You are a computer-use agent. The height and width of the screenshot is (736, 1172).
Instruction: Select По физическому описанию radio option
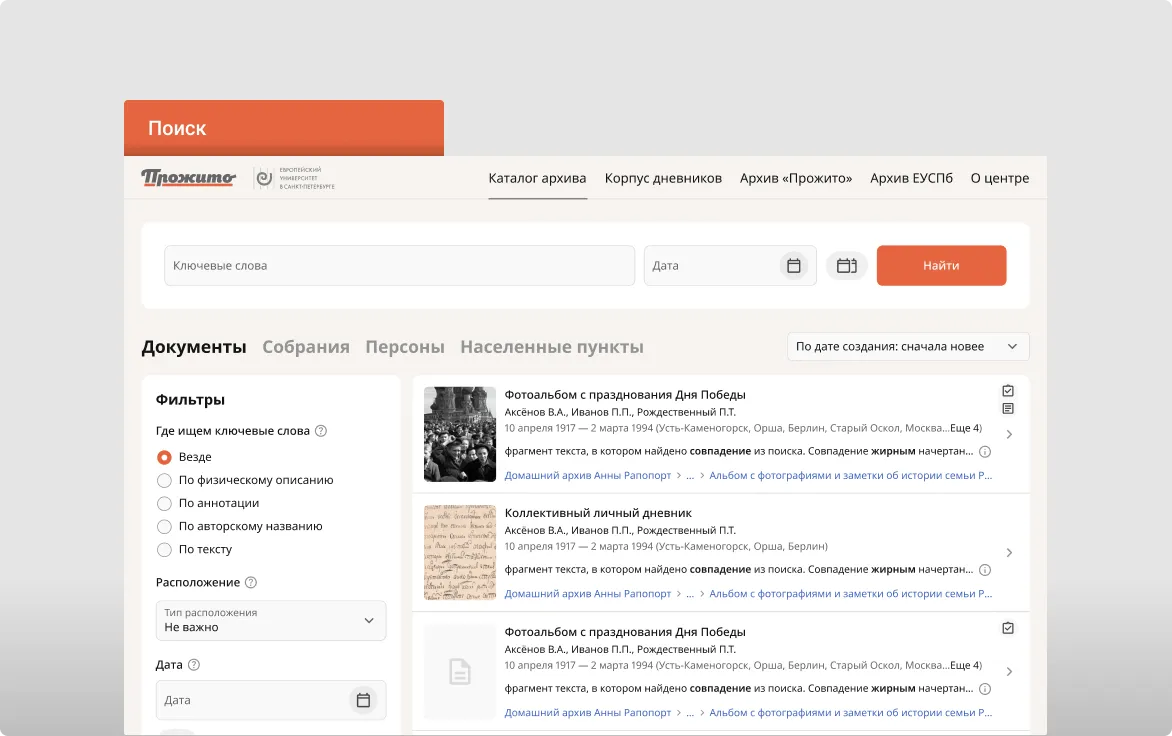click(165, 480)
